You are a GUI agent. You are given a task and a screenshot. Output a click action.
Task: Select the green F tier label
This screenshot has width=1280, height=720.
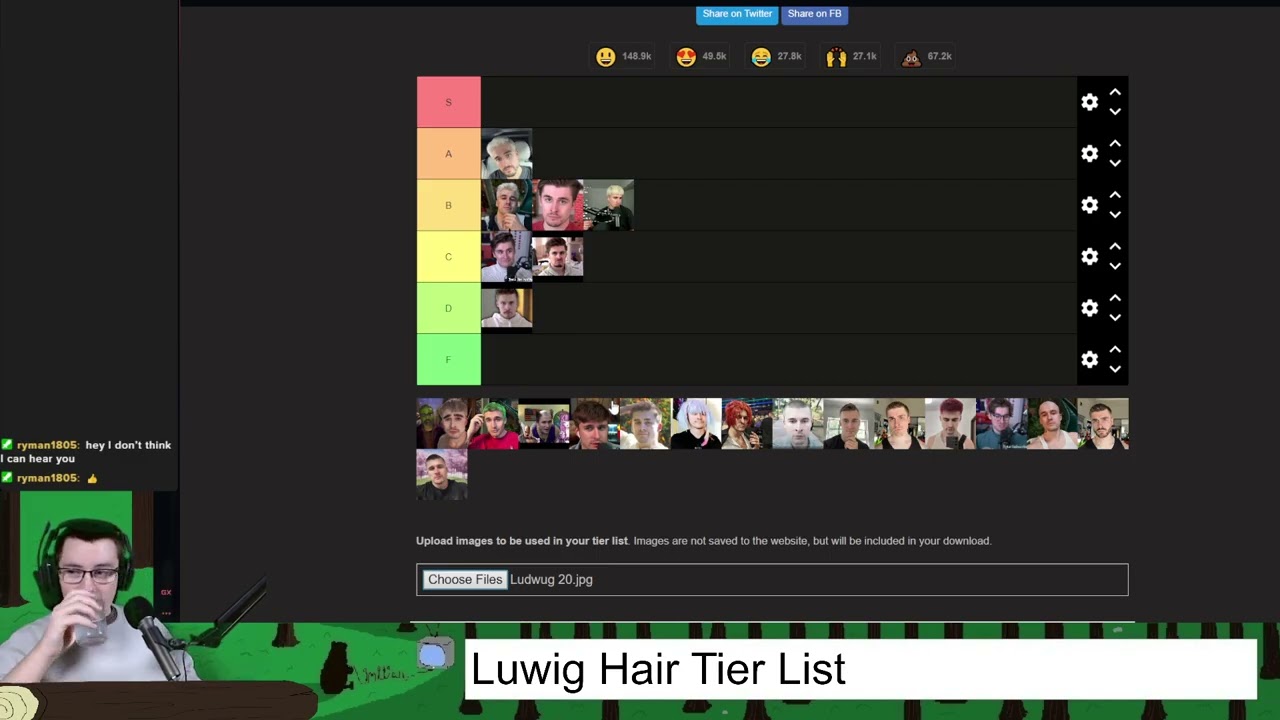tap(448, 360)
